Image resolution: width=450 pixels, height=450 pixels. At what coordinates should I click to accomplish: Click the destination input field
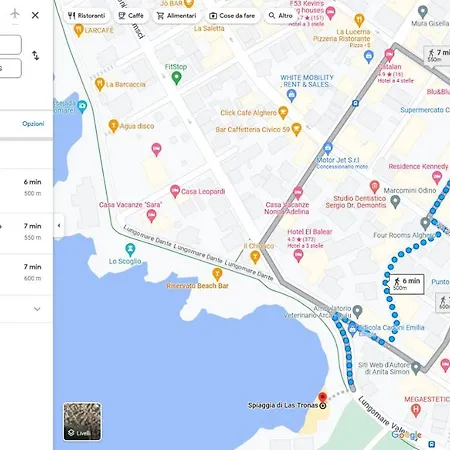point(10,68)
